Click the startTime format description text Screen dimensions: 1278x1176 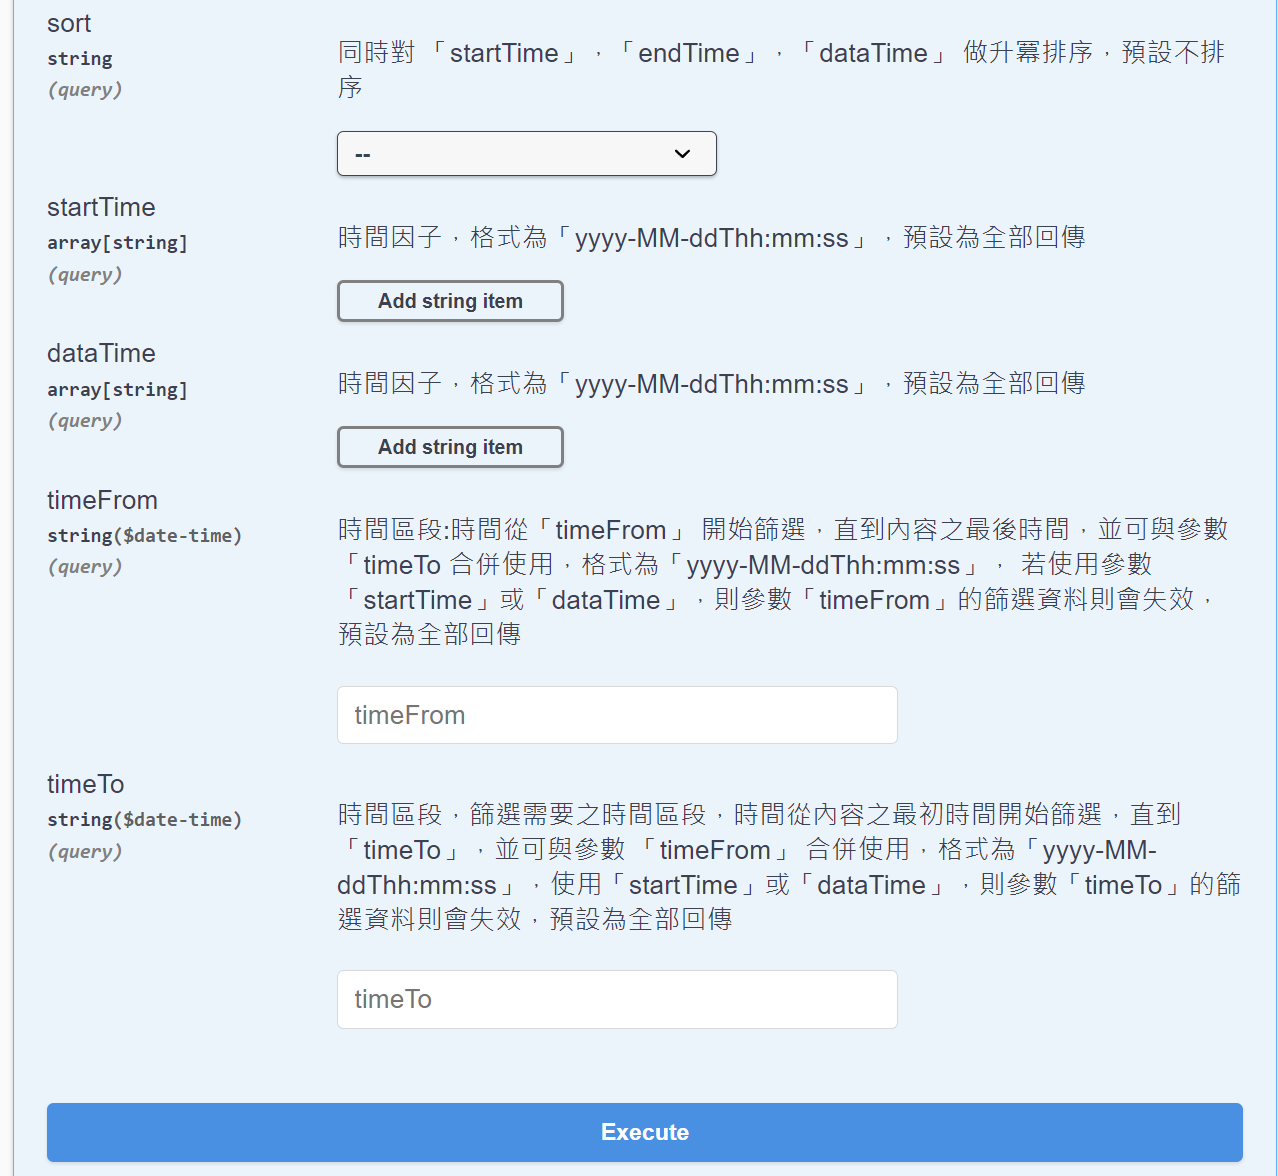point(711,238)
